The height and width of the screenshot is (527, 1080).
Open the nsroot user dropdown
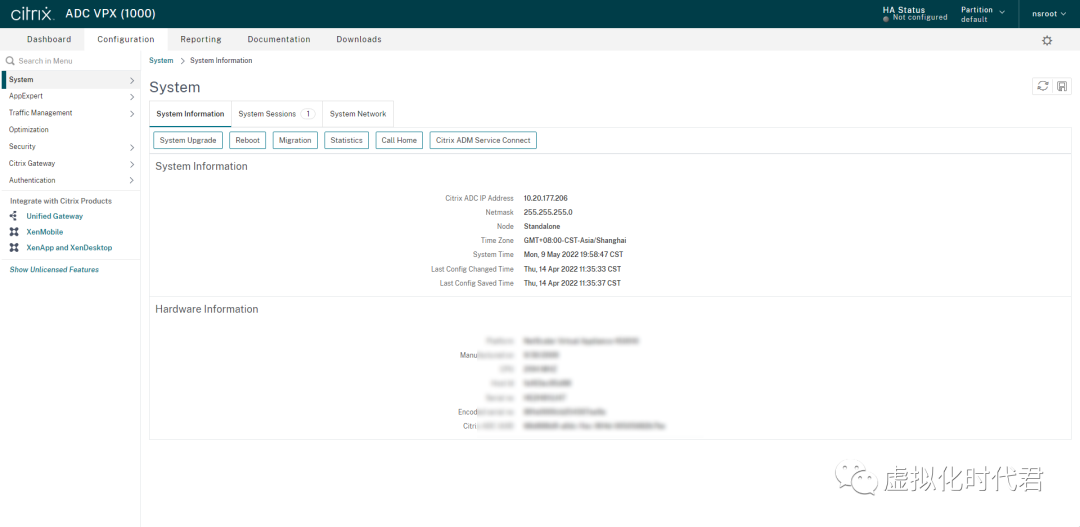tap(1048, 14)
